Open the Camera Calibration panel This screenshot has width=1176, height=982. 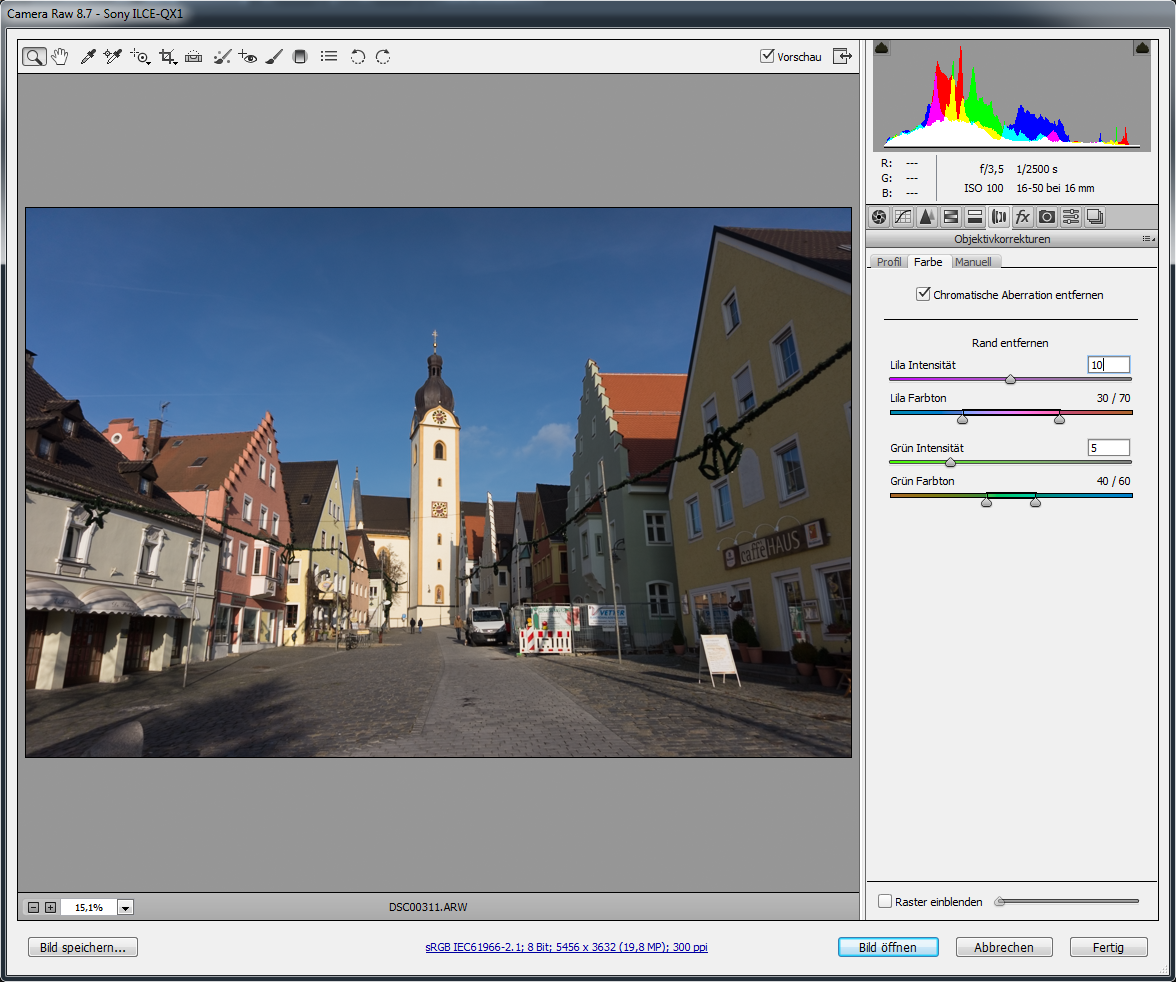[1046, 217]
